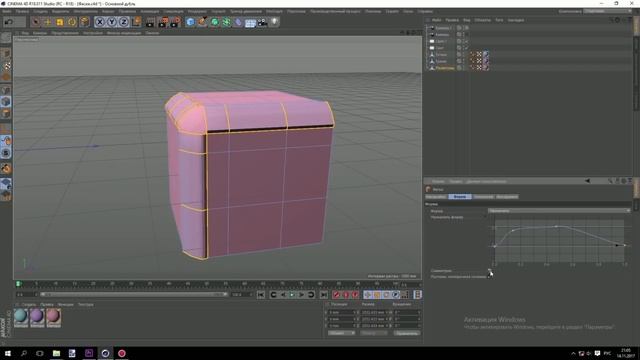Toggle visibility dots for the selected object row

point(464,67)
